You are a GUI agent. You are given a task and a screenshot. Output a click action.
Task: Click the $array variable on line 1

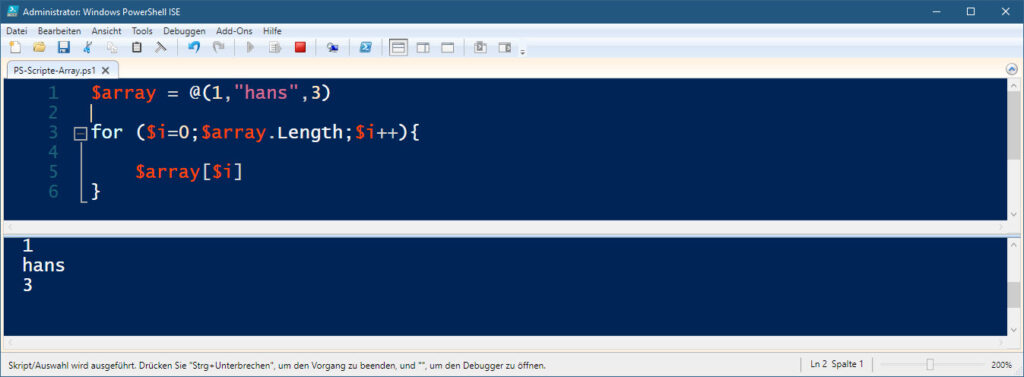click(x=124, y=93)
